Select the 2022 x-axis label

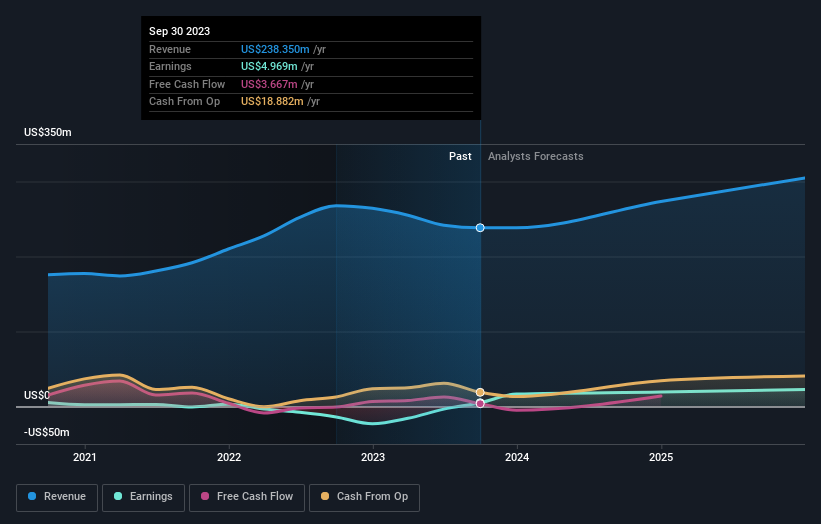tap(229, 457)
